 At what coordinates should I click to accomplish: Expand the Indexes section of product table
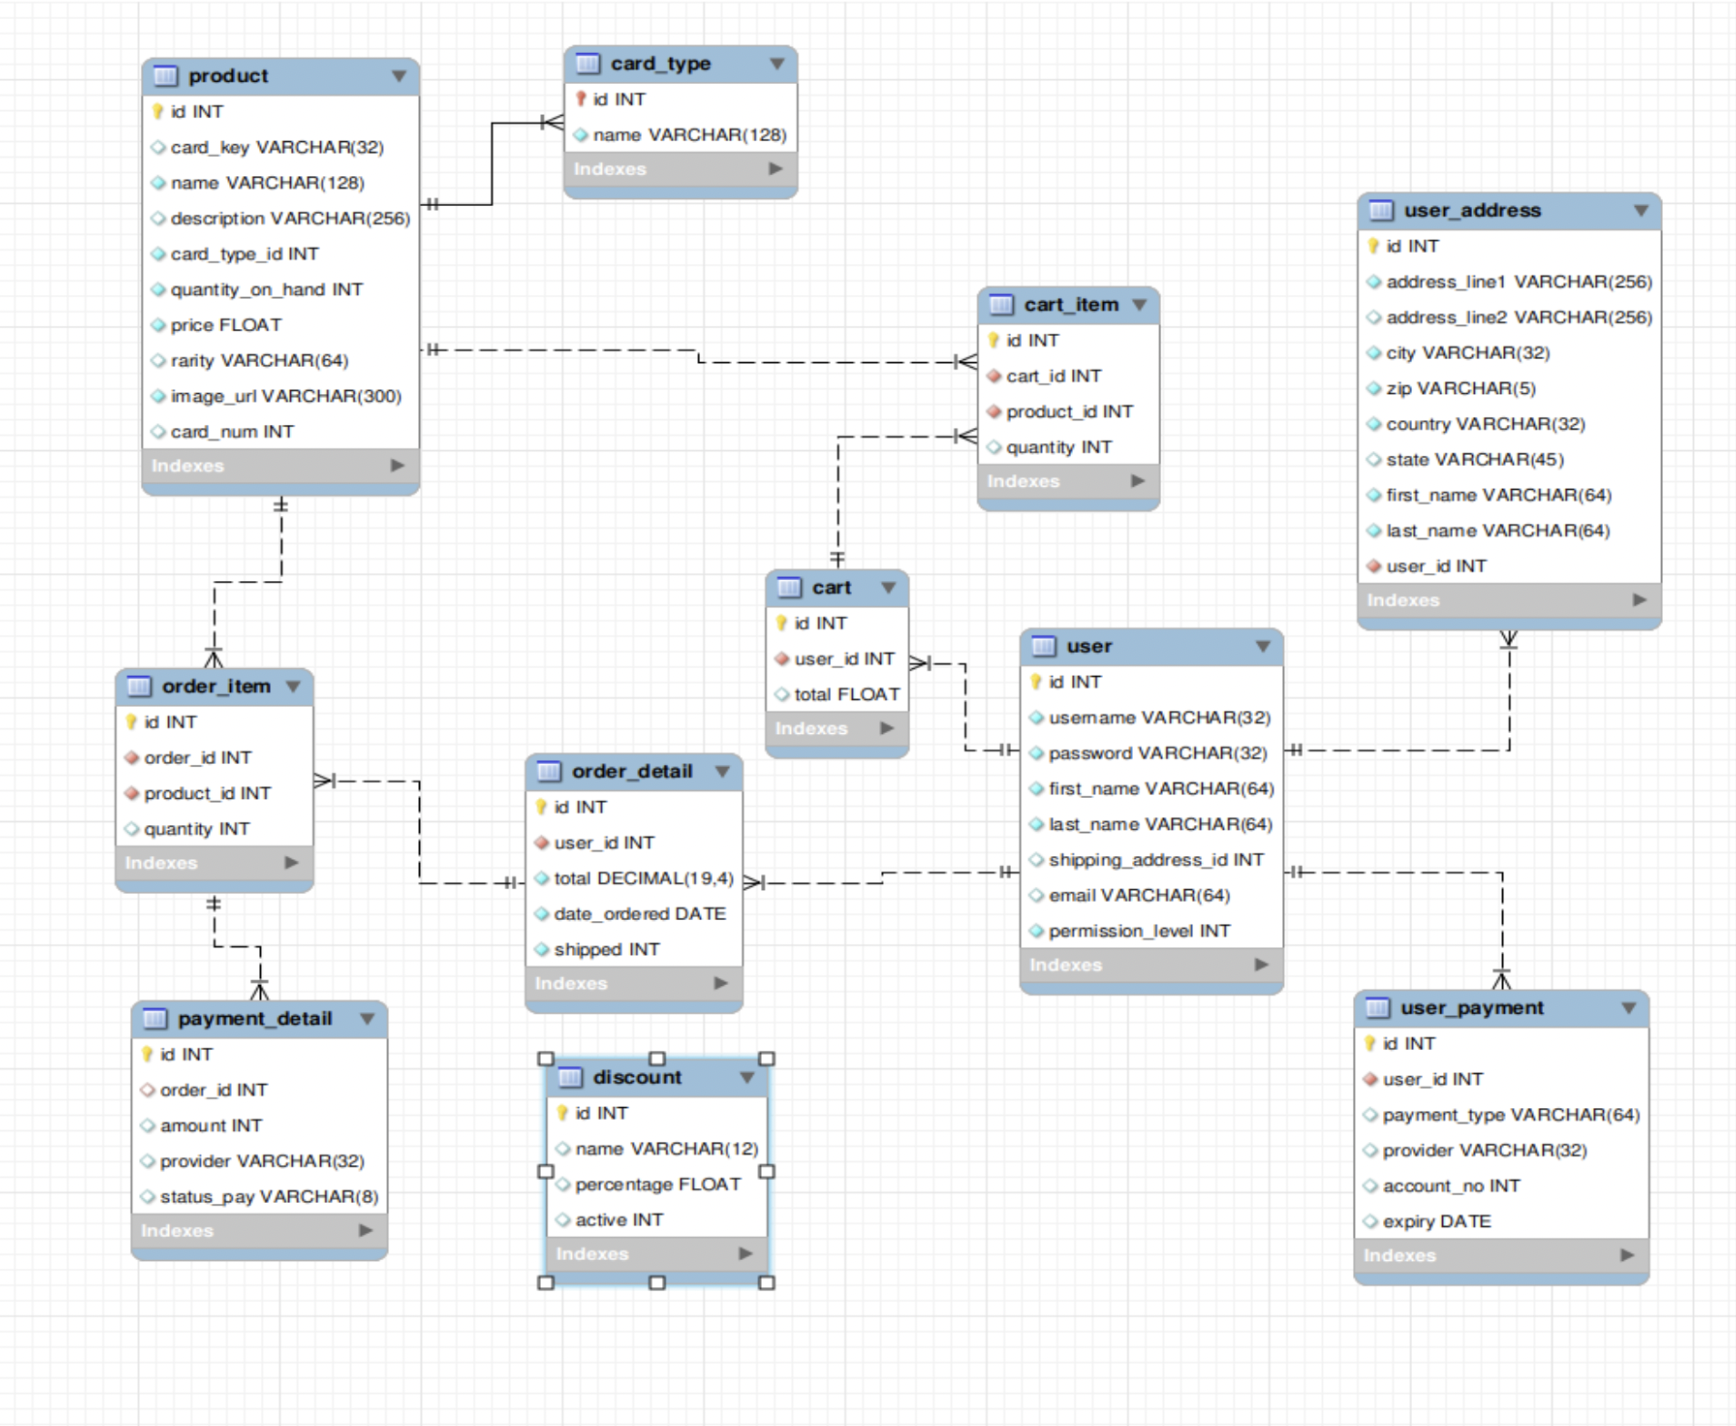[x=398, y=466]
